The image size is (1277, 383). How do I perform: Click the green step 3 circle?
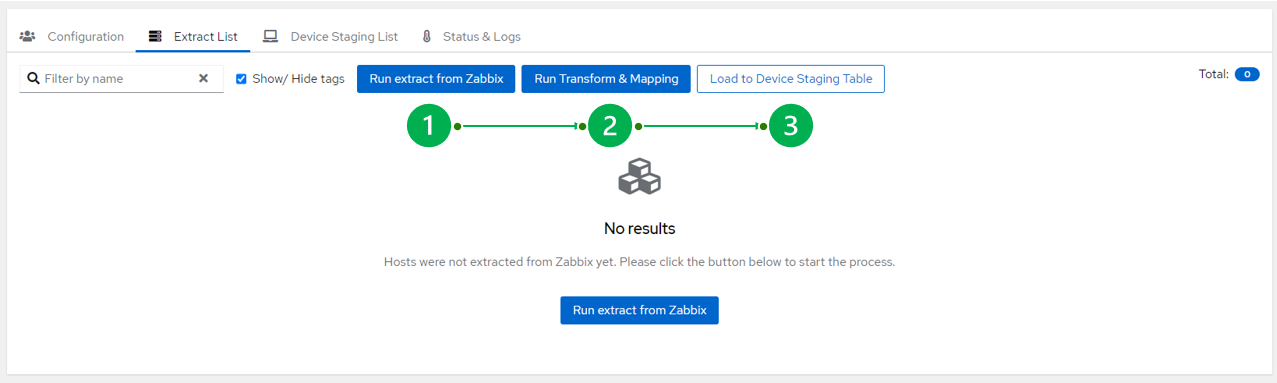click(x=791, y=126)
